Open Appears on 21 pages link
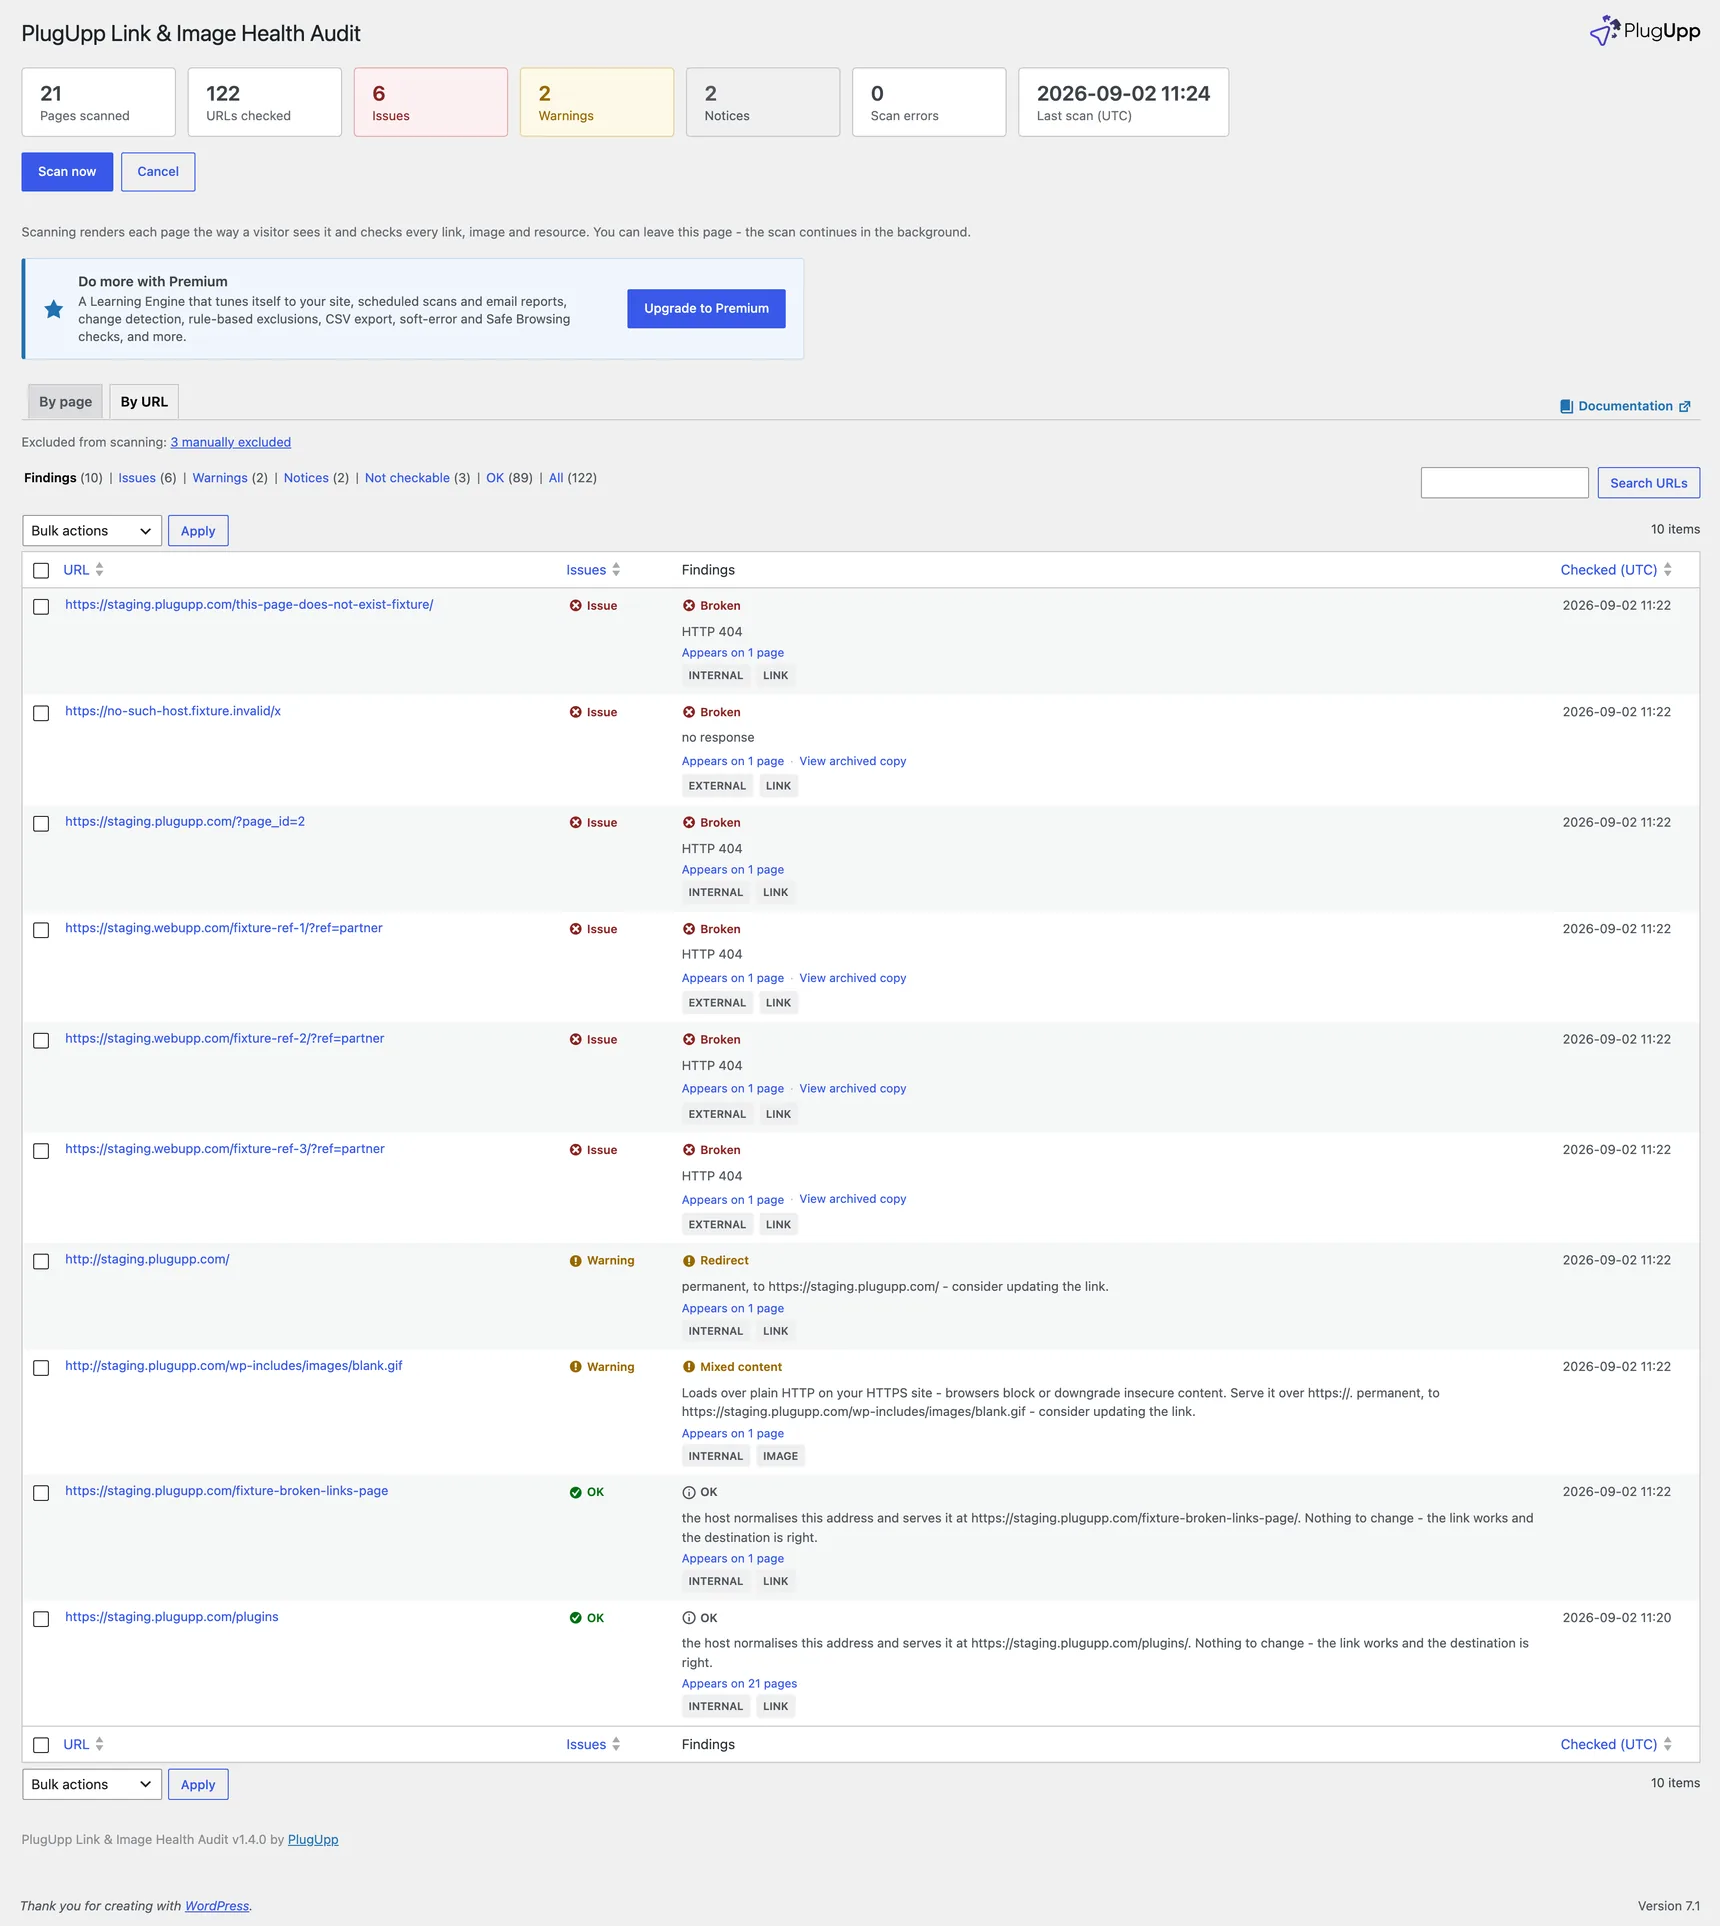 pos(739,1684)
